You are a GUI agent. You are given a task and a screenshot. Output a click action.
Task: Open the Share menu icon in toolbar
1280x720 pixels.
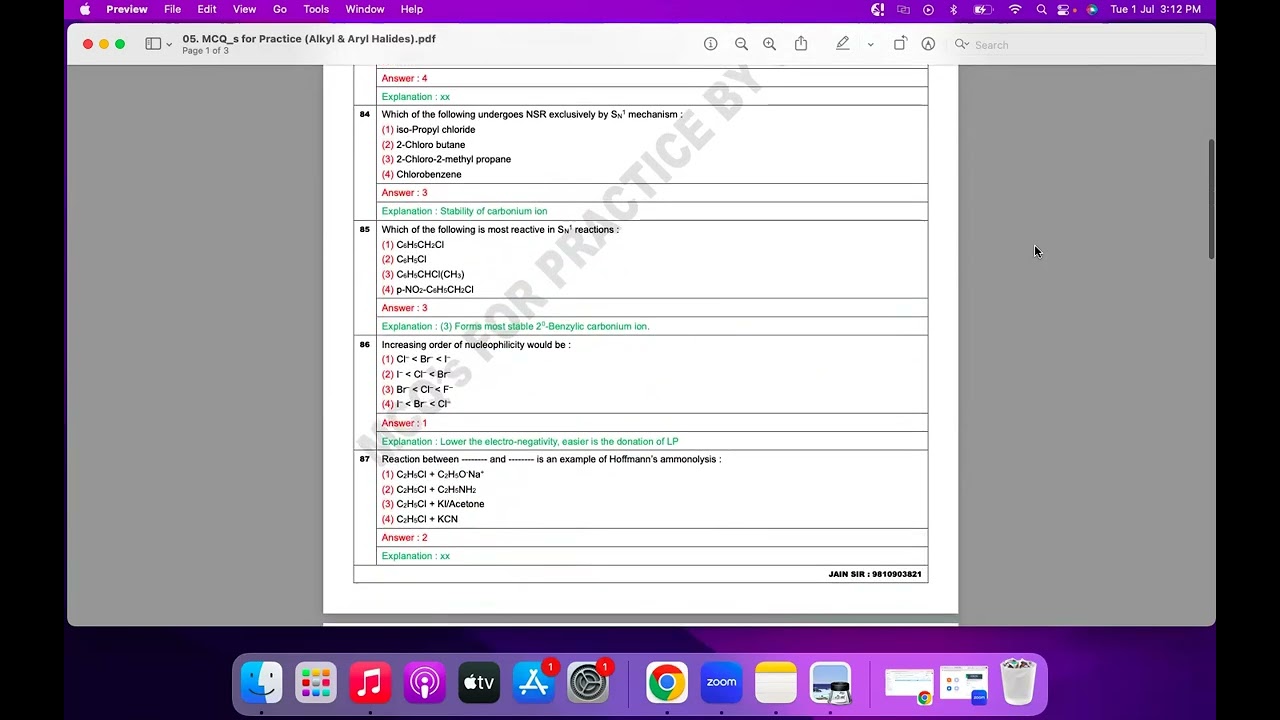801,44
